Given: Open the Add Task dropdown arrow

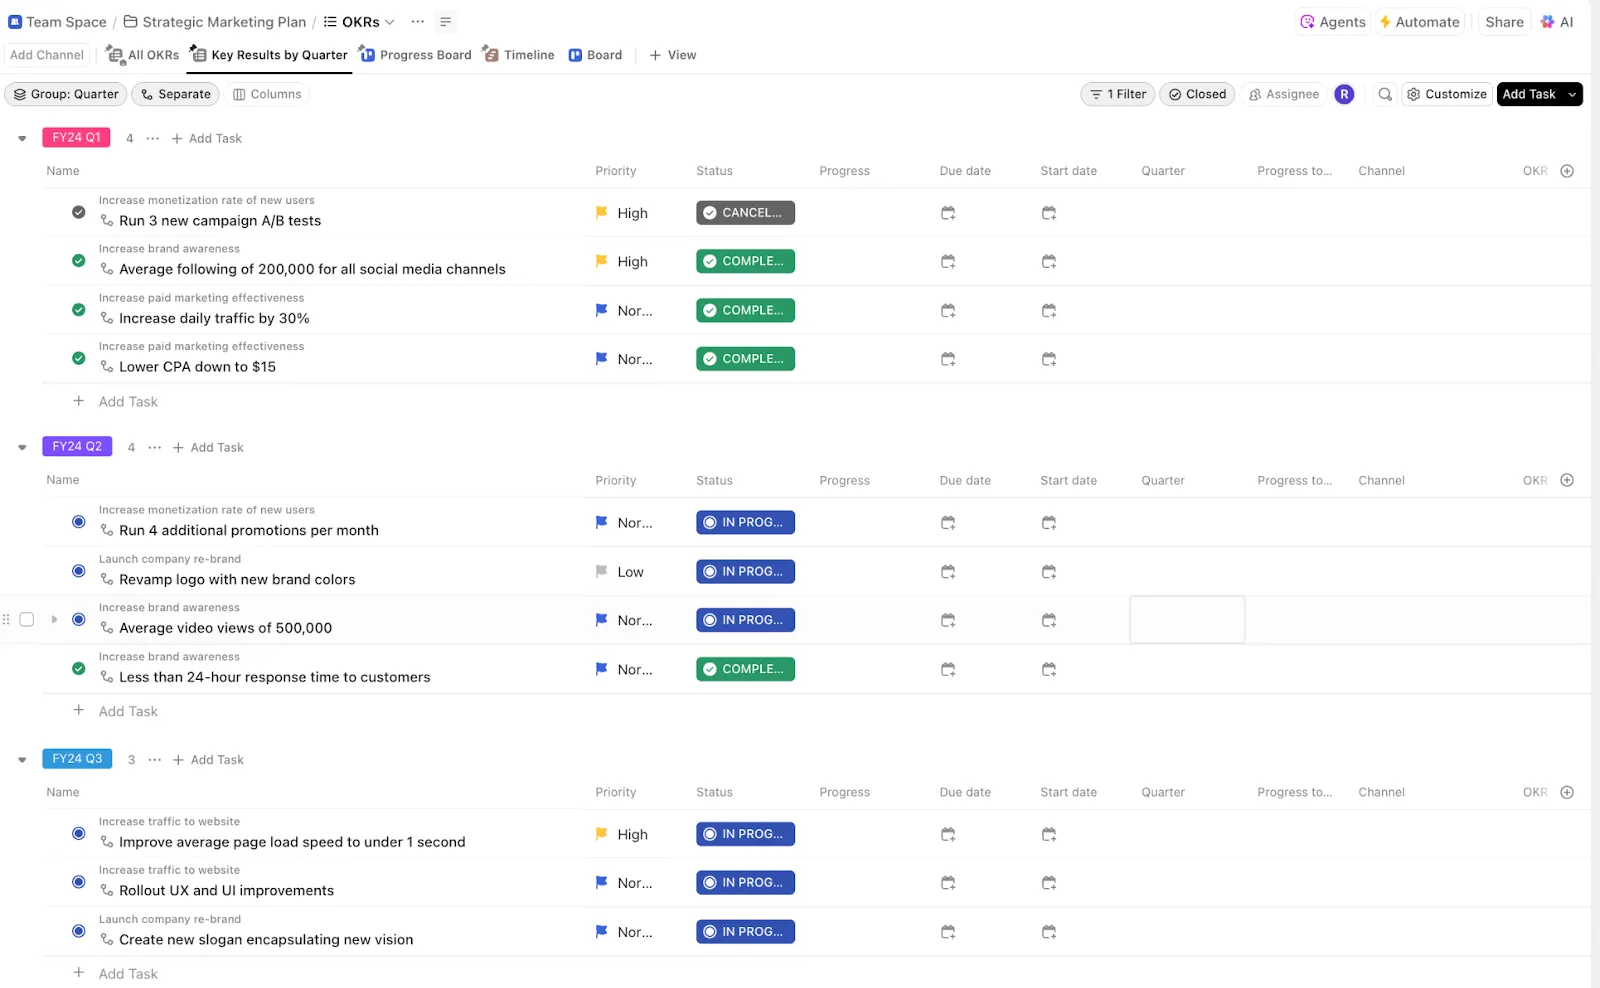Looking at the screenshot, I should (1572, 94).
